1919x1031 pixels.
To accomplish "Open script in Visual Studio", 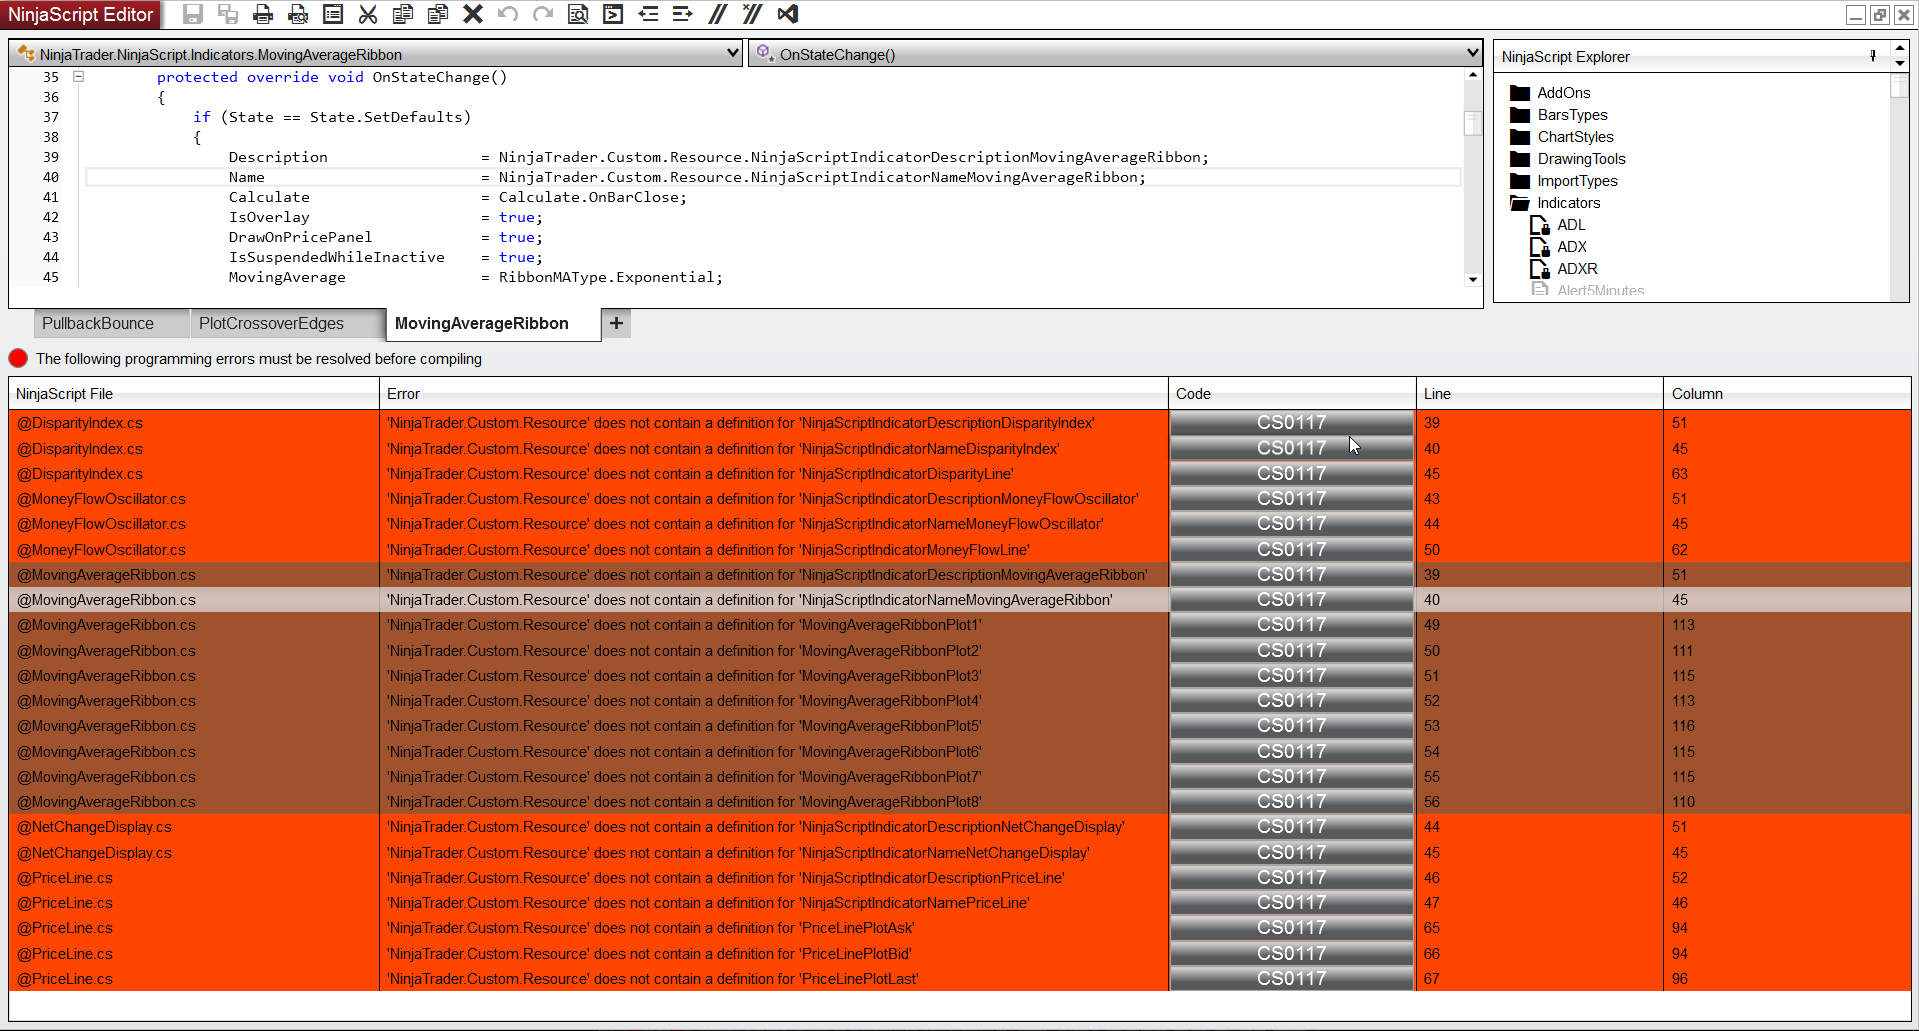I will [x=788, y=14].
